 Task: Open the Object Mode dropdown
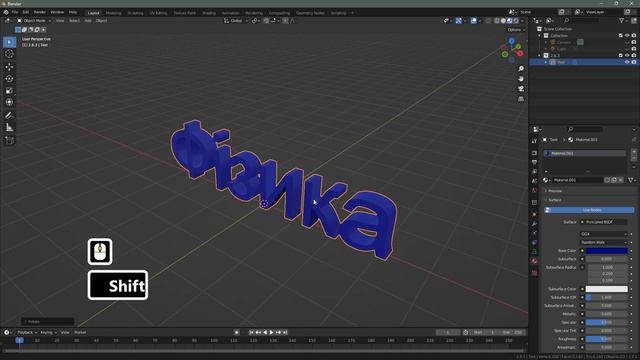(x=34, y=21)
